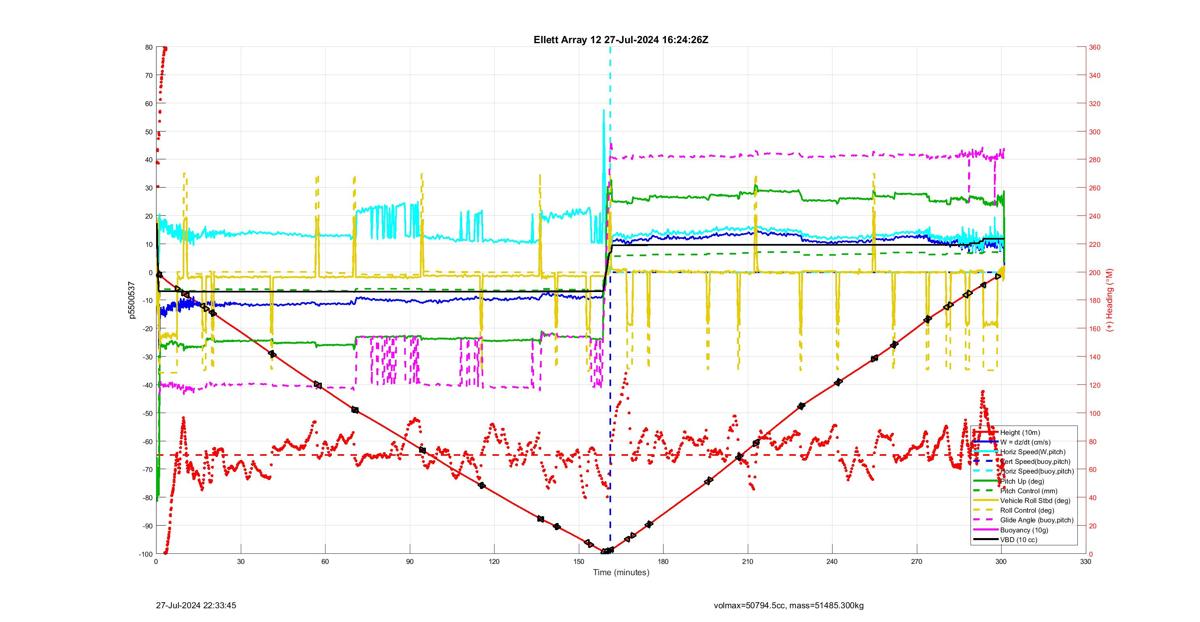1200x622 pixels.
Task: Select 'Pitch Up (deg)' legend entry
Action: (x=1022, y=481)
